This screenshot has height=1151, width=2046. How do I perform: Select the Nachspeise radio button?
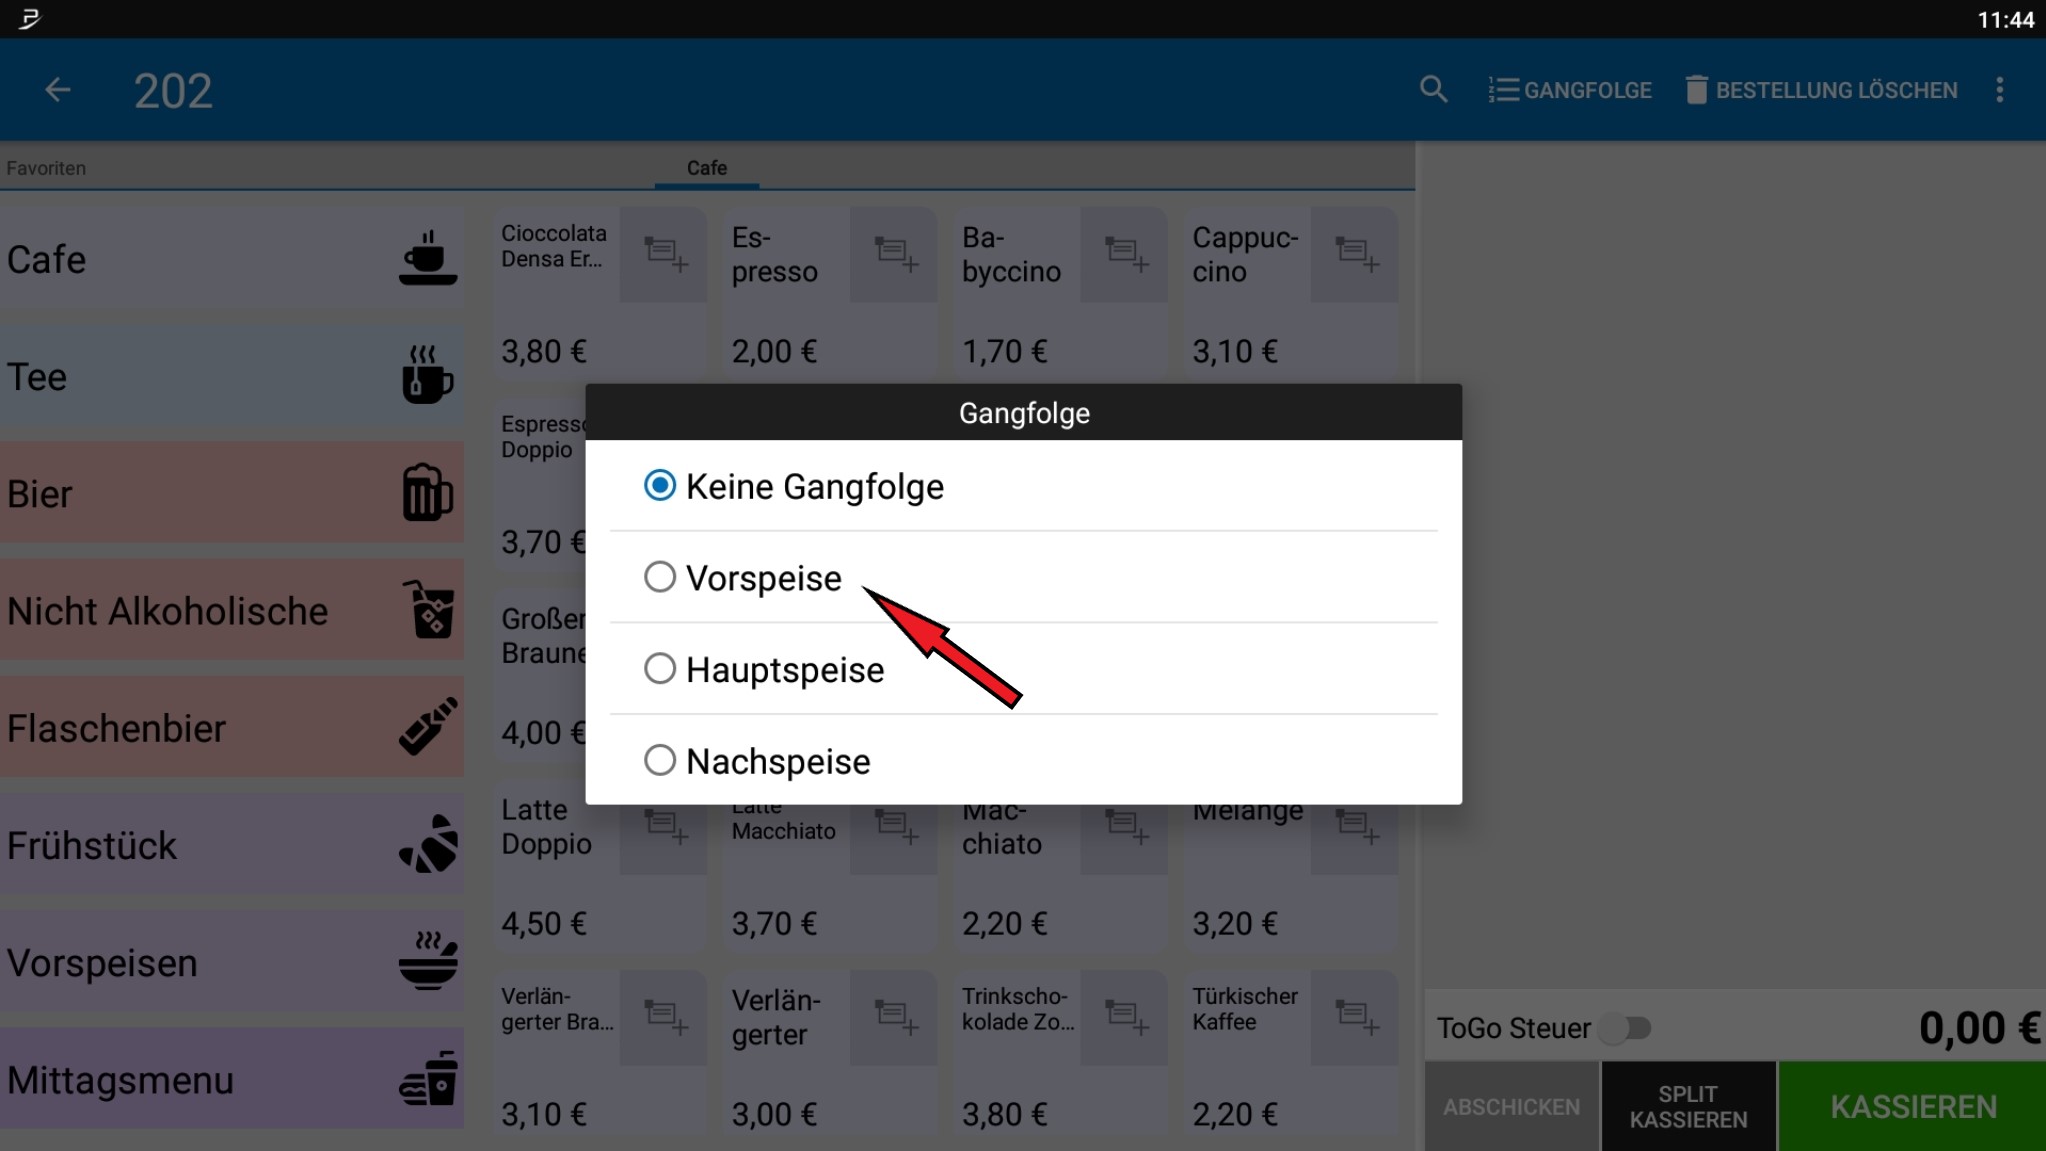tap(659, 760)
